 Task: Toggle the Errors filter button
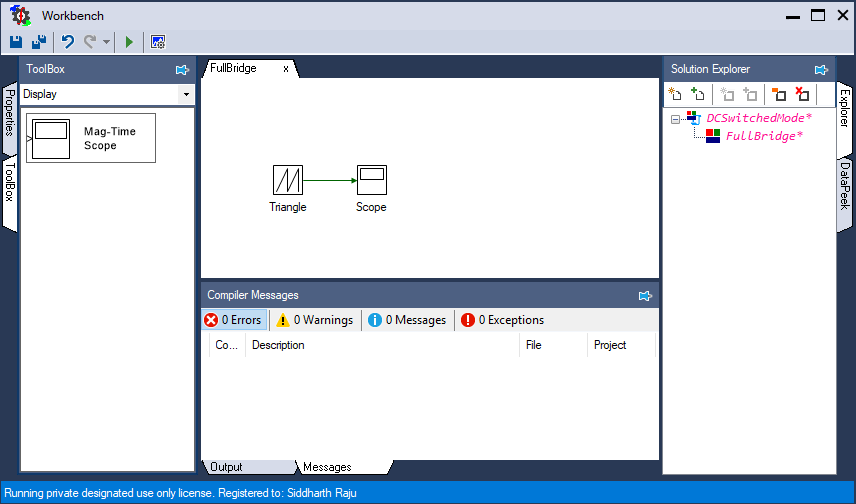233,320
